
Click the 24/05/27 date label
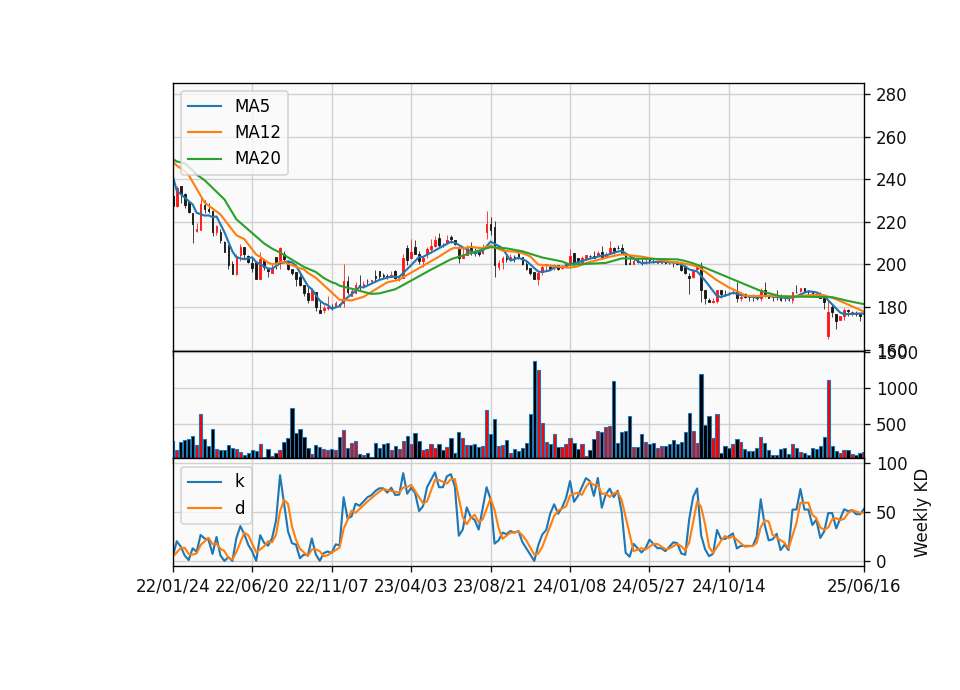[x=649, y=586]
